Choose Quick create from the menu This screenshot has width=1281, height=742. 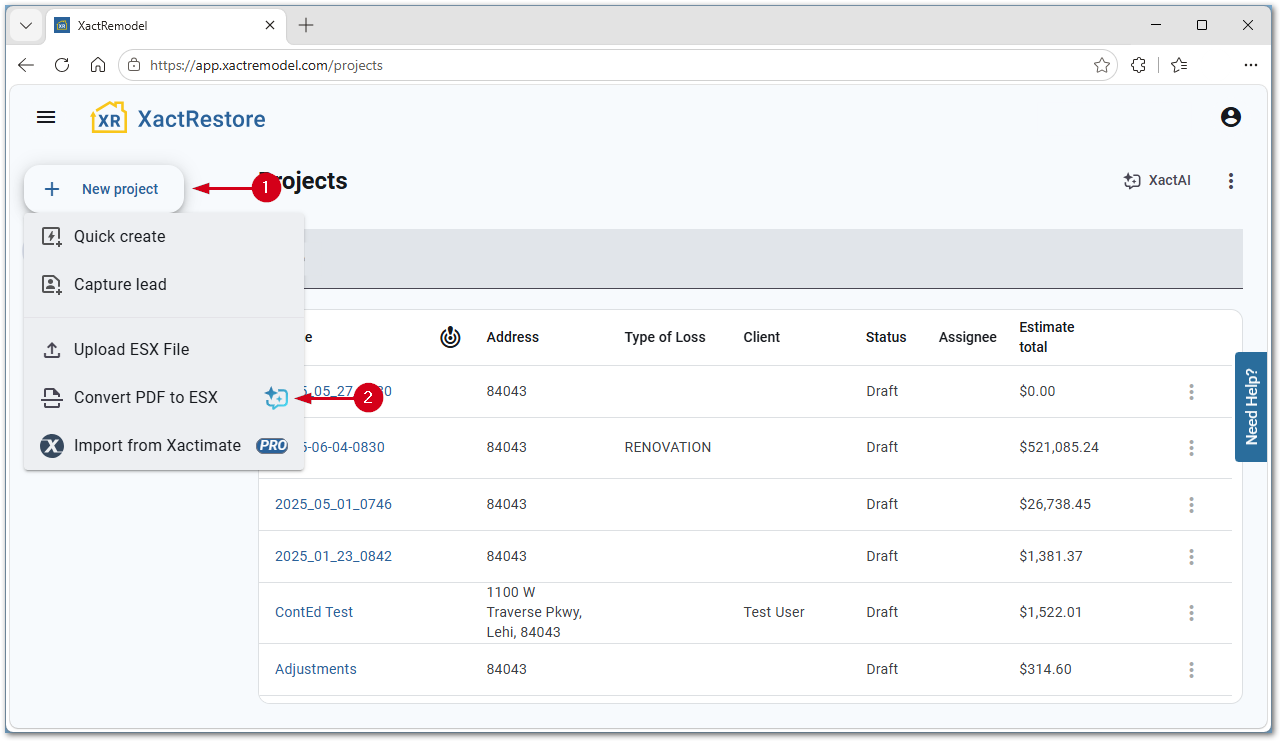click(x=164, y=237)
